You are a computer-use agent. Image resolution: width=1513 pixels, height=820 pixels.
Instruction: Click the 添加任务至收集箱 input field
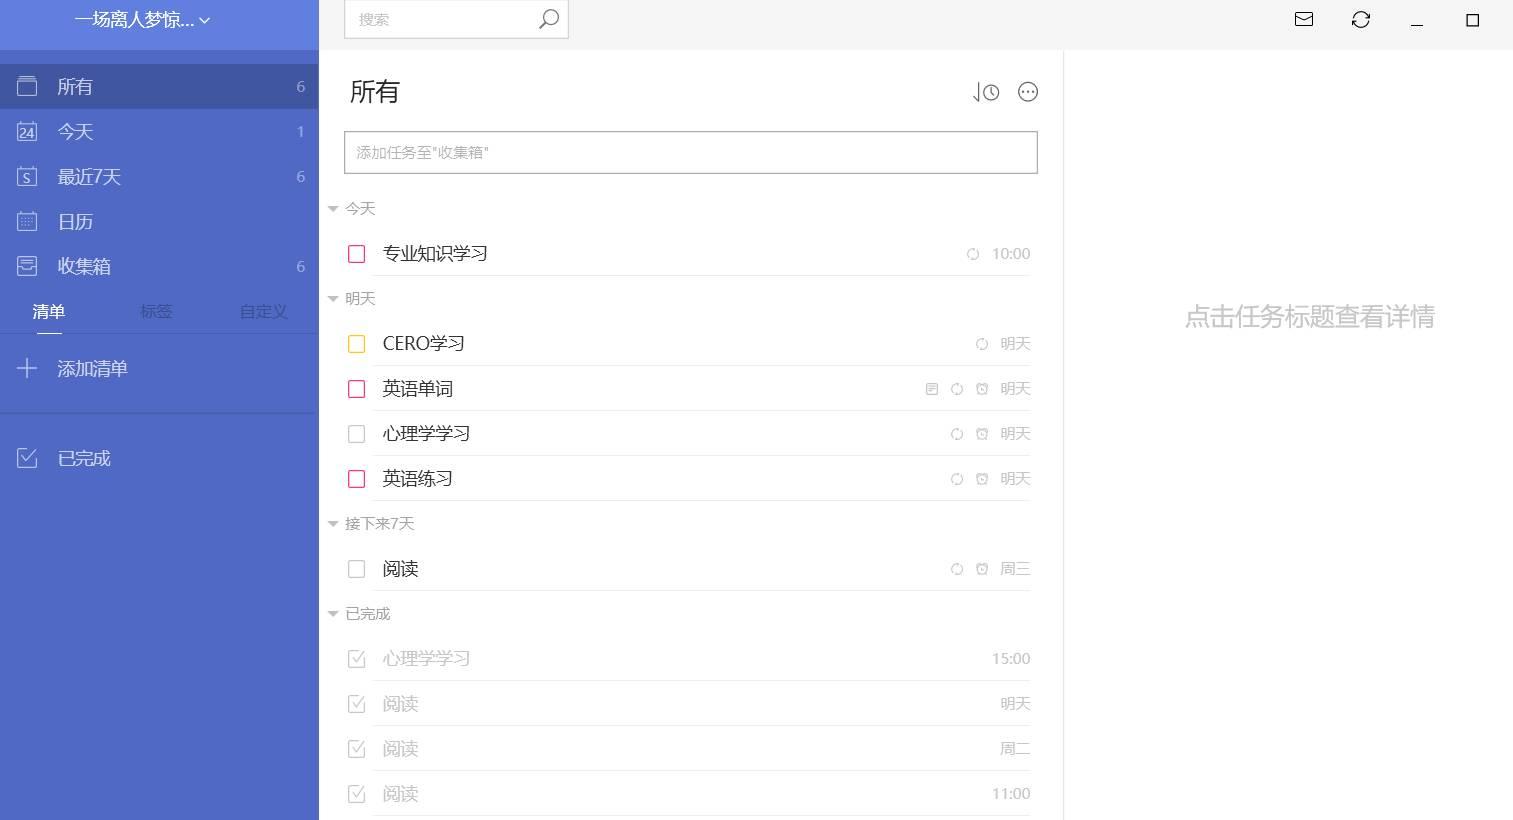(691, 152)
